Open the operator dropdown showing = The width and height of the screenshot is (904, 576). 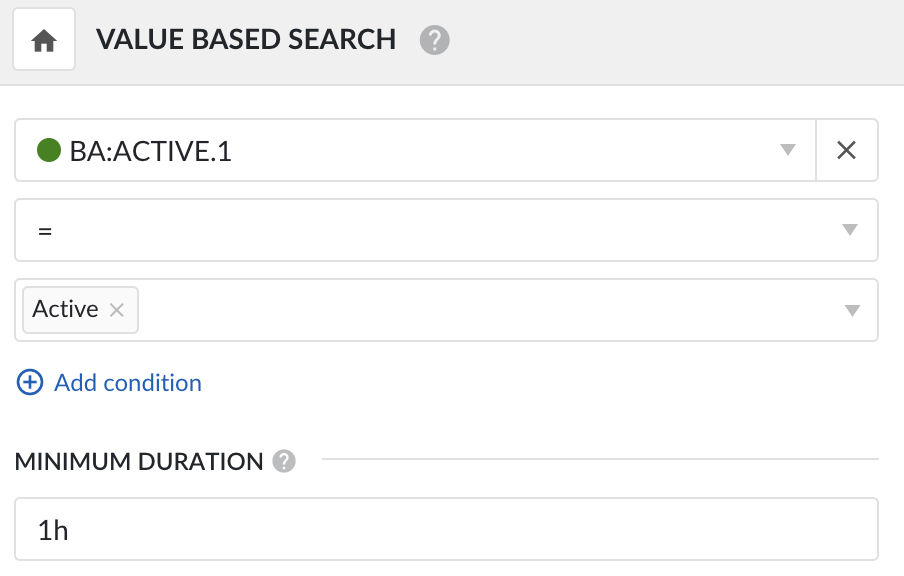pyautogui.click(x=849, y=229)
